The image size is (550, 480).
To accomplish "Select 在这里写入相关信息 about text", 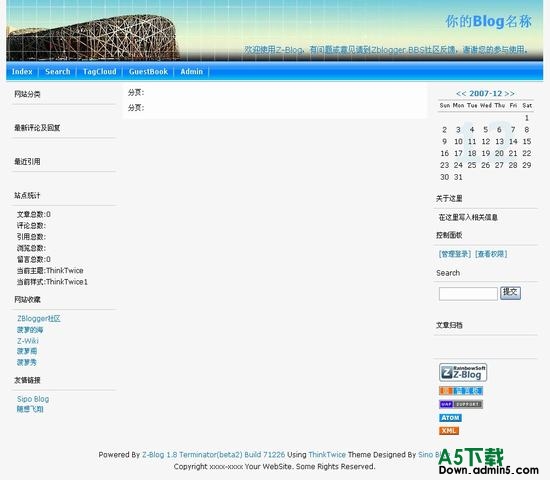I will click(468, 218).
